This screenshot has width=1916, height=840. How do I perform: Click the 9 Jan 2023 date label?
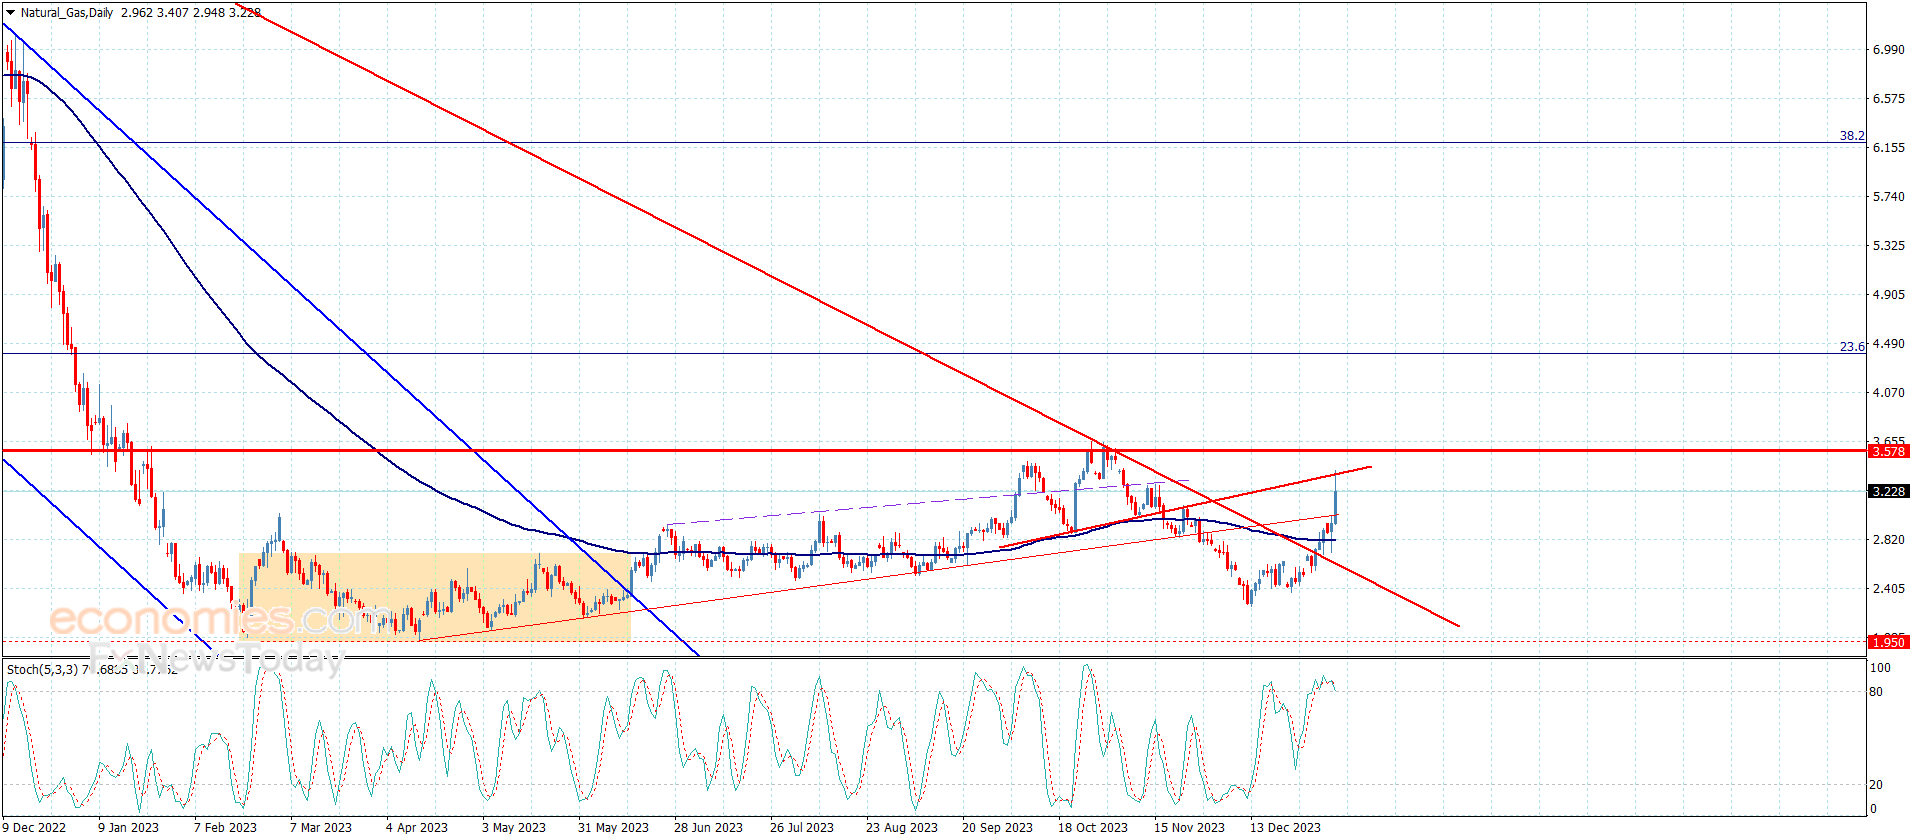[x=128, y=827]
